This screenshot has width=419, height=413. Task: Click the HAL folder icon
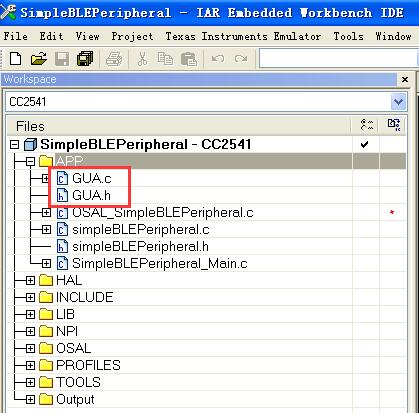point(46,280)
